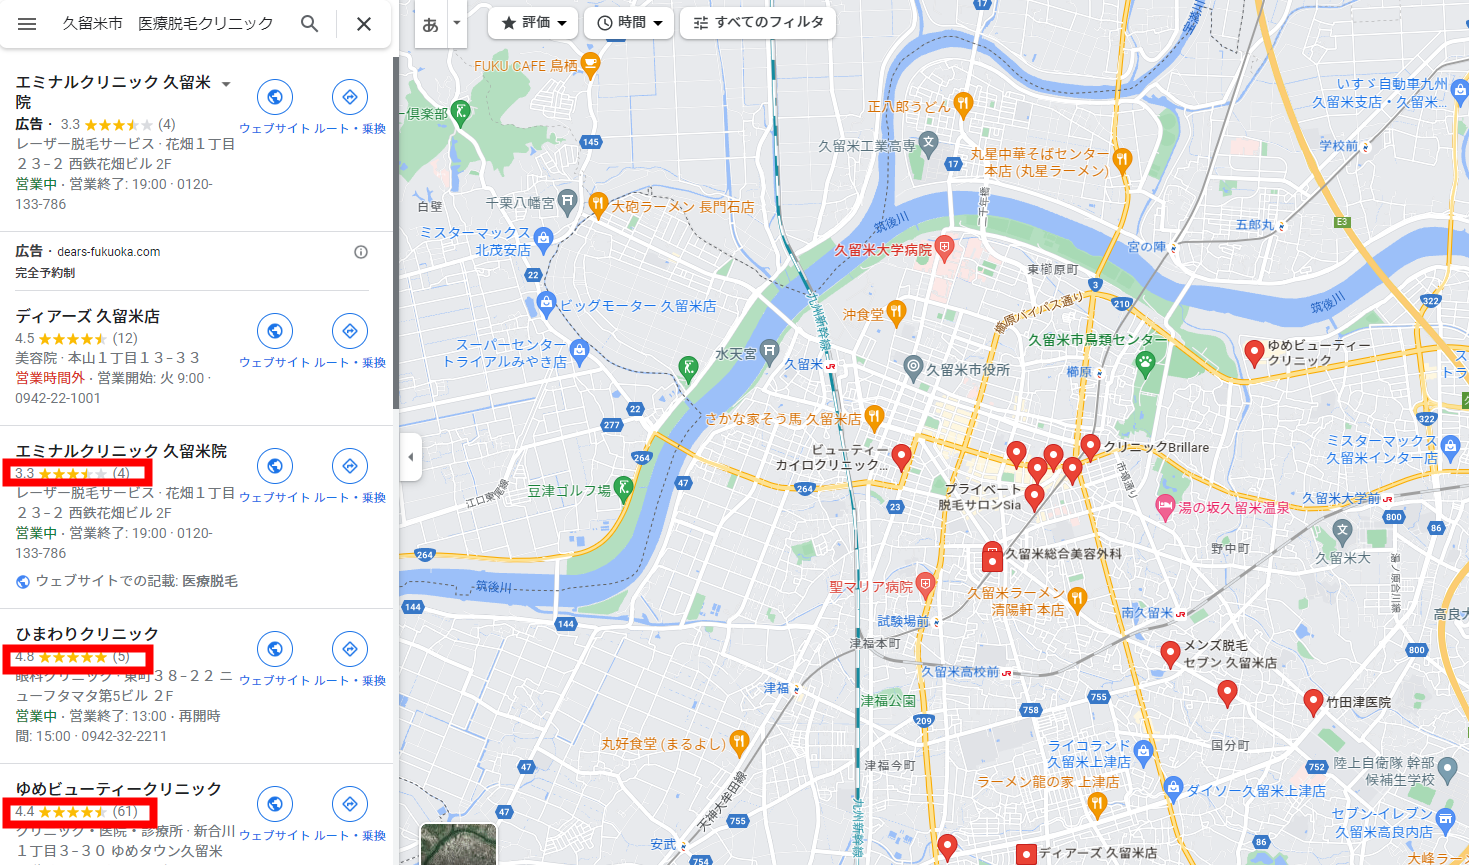Image resolution: width=1469 pixels, height=865 pixels.
Task: Click the あ input mode button
Action: (430, 24)
